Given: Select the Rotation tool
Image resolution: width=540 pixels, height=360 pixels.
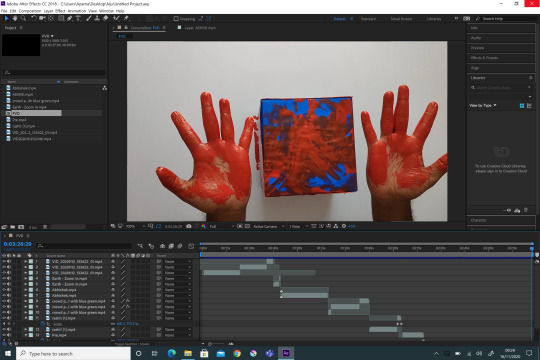Looking at the screenshot, I should pyautogui.click(x=34, y=18).
